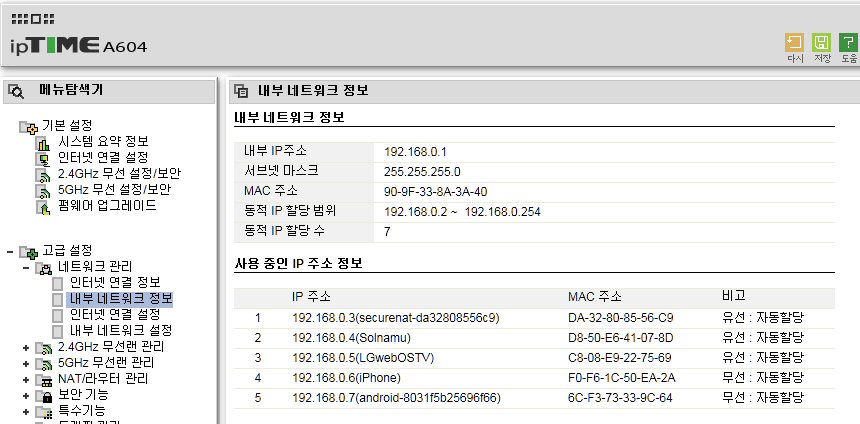Image resolution: width=860 pixels, height=424 pixels.
Task: Click the 메뉴탐색기 search icon
Action: pyautogui.click(x=16, y=92)
